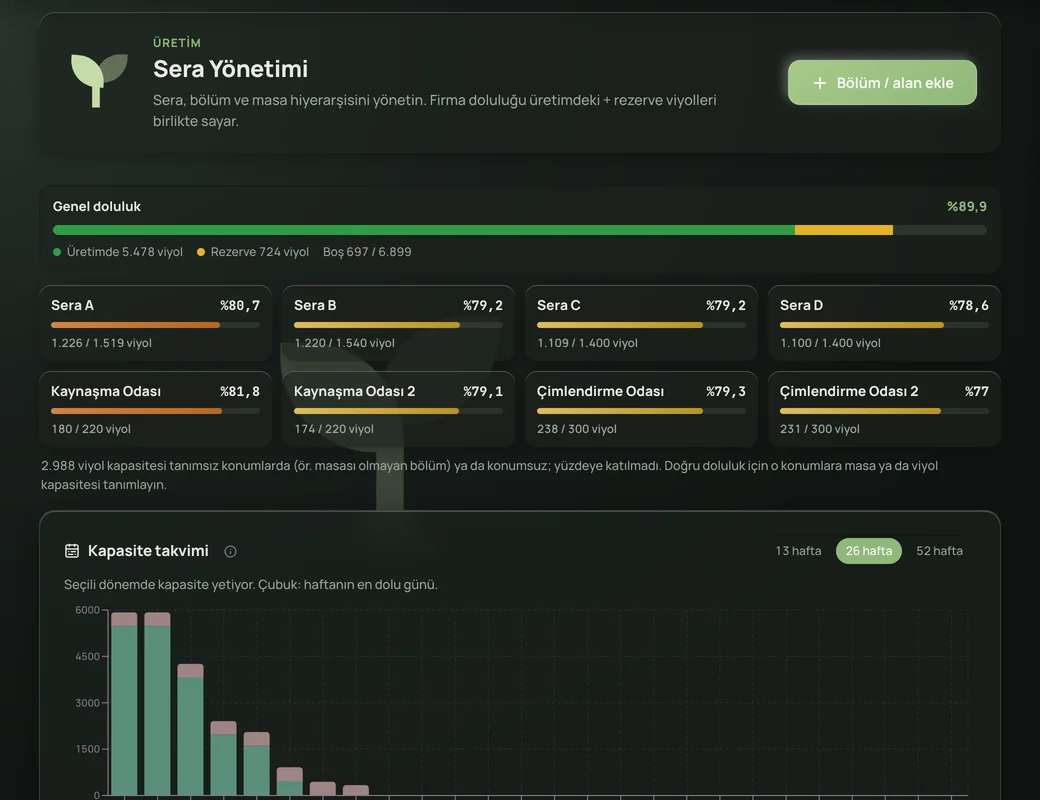This screenshot has height=800, width=1040.
Task: Open the info icon next to Kapasite takvimi
Action: (230, 551)
